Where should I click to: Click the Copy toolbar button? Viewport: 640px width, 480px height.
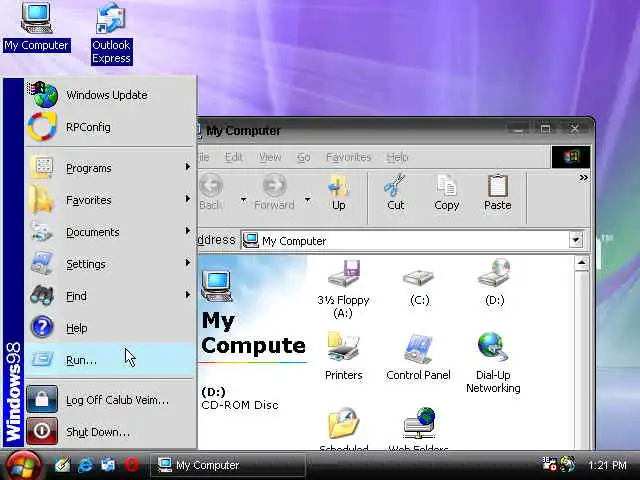coord(447,192)
